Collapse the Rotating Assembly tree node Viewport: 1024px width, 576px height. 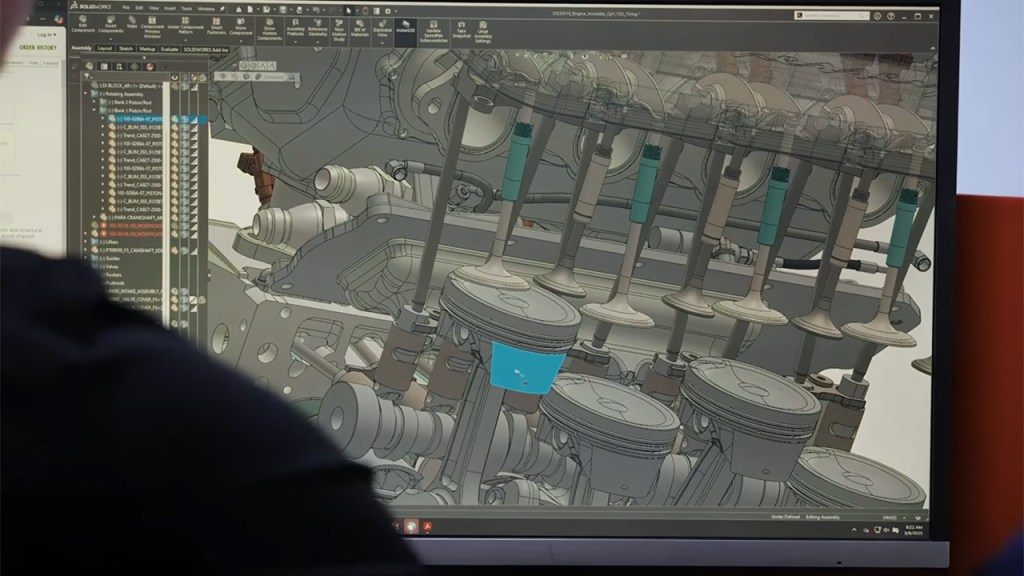point(86,94)
